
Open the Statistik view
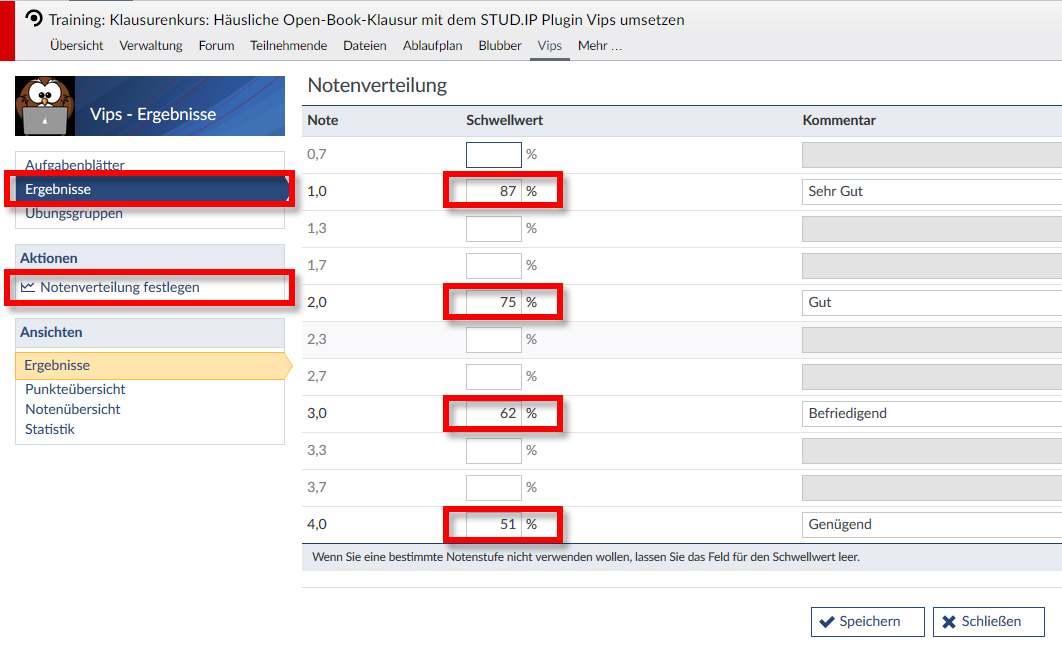click(x=49, y=429)
